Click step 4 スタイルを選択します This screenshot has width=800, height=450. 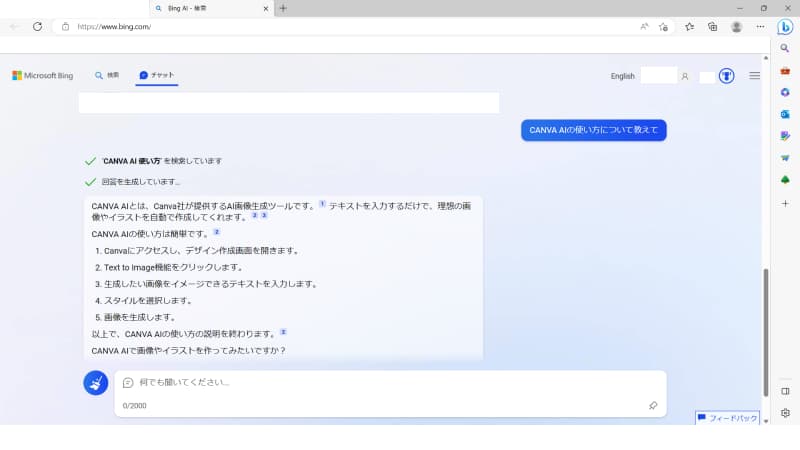pyautogui.click(x=149, y=301)
